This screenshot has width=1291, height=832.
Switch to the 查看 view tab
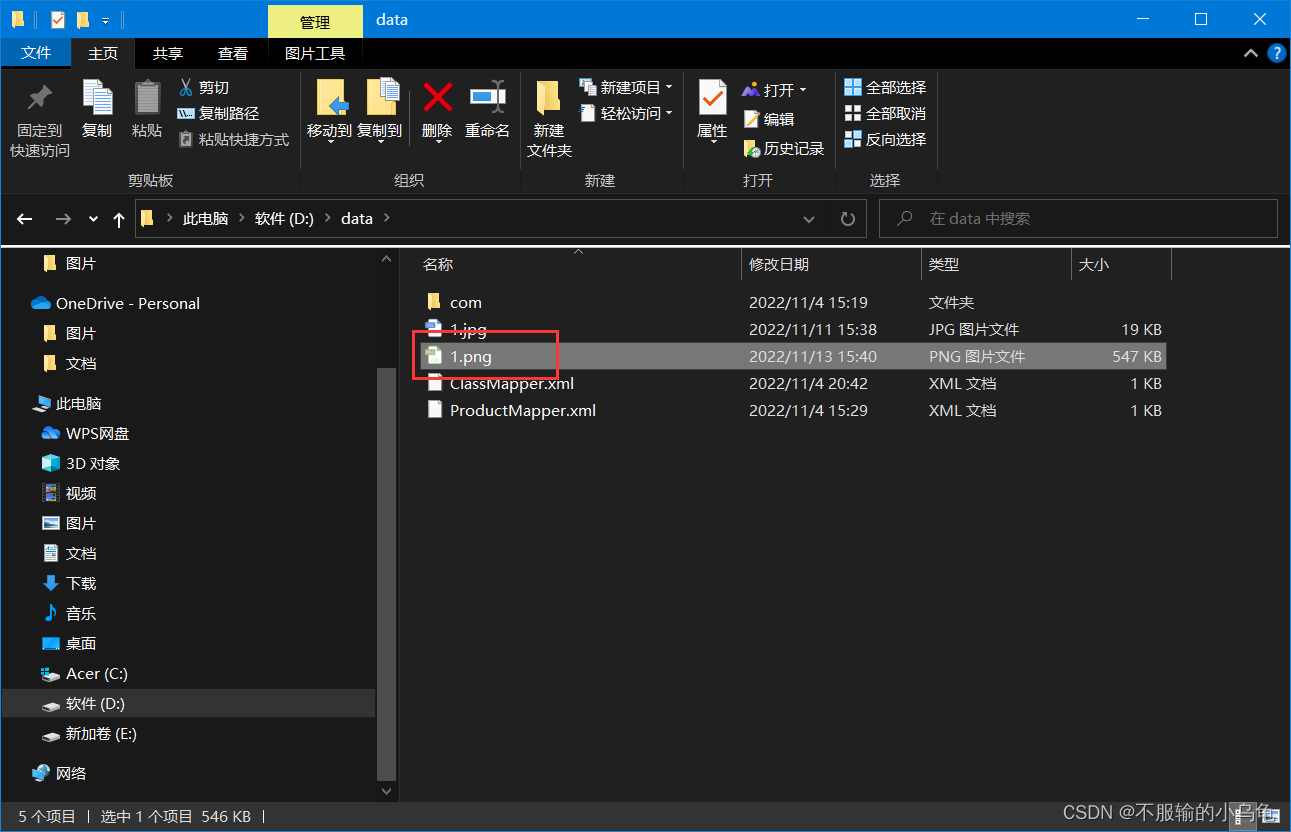[233, 54]
